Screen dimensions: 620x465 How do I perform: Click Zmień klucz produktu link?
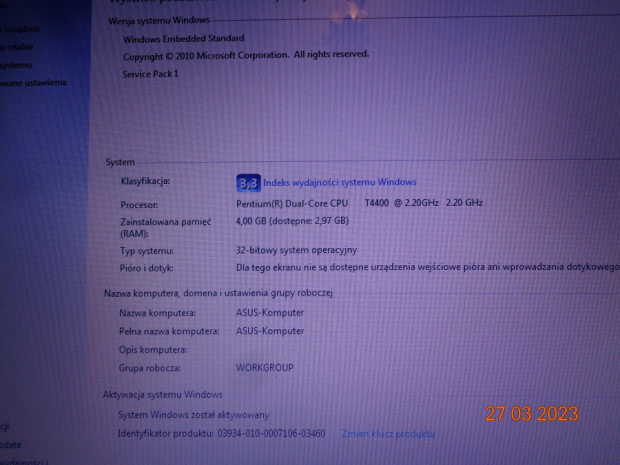click(388, 434)
